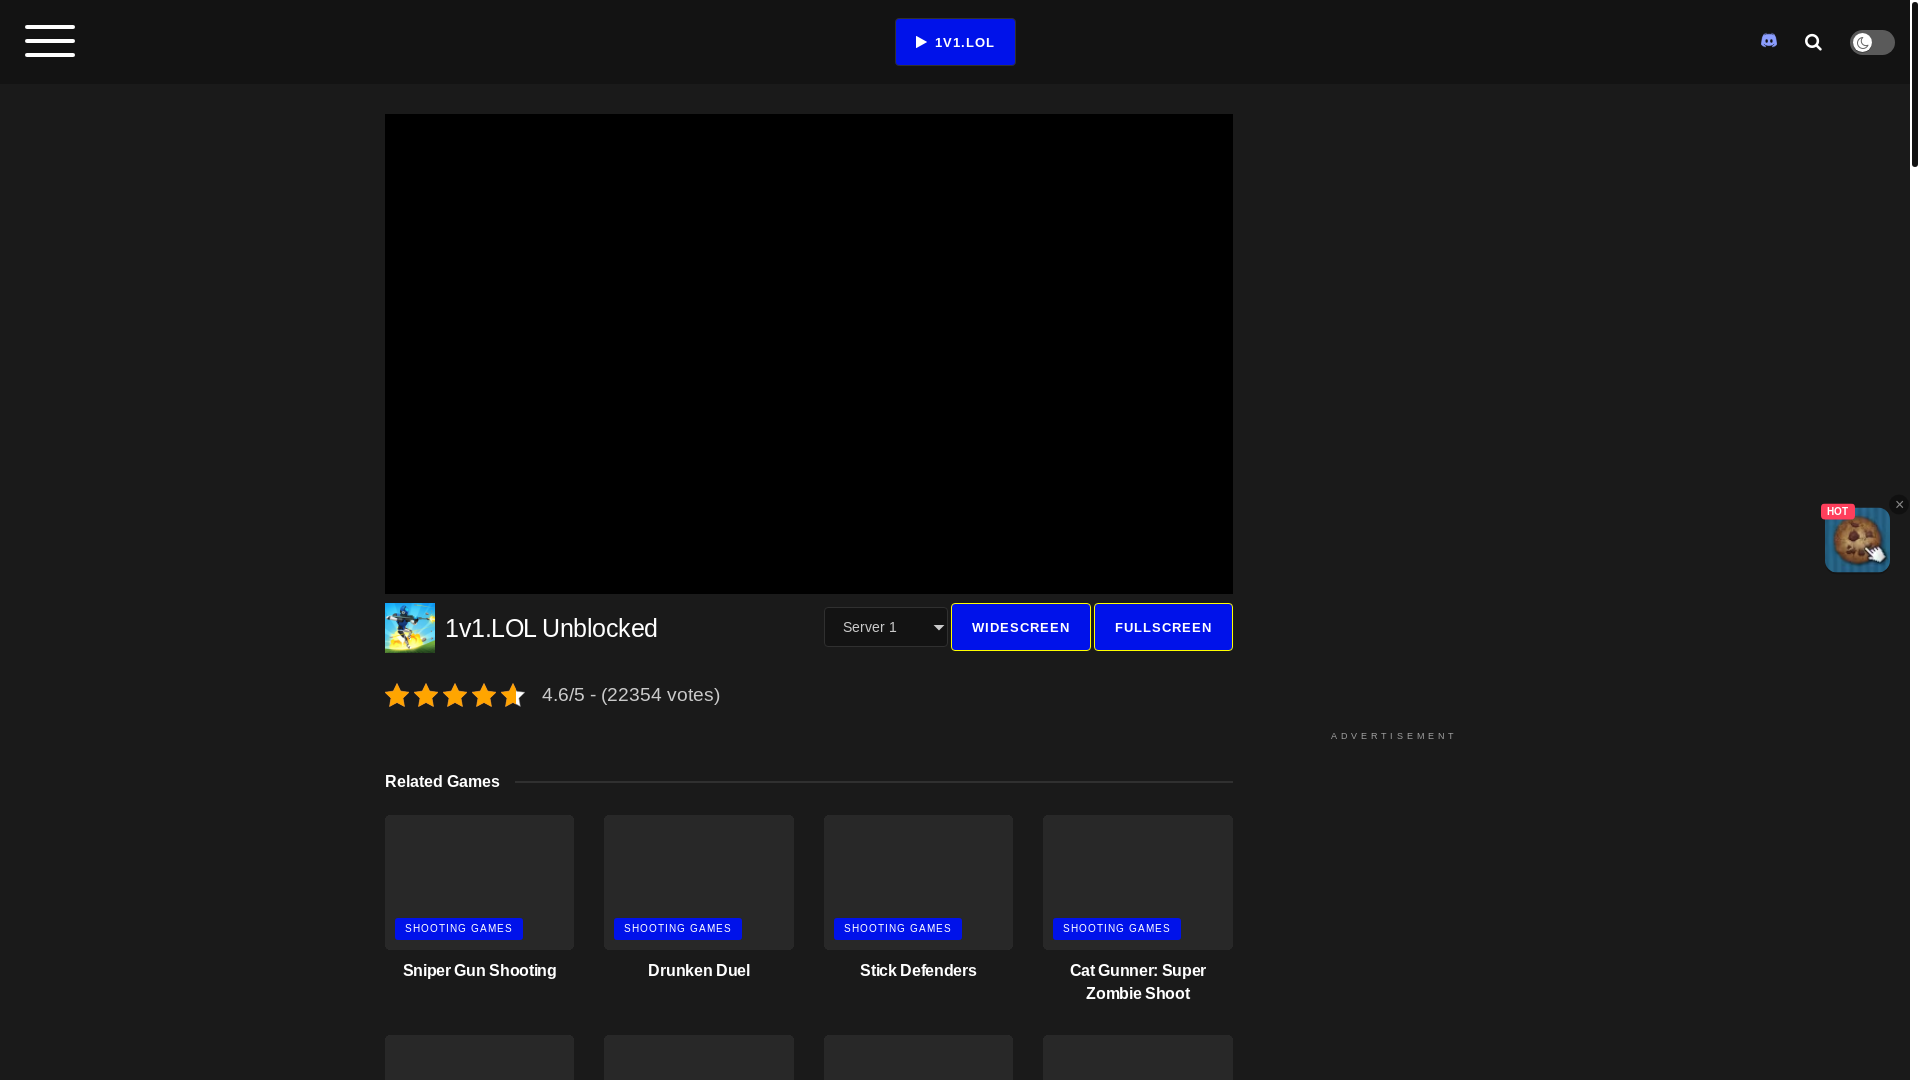Open the Discord link icon
Screen dimensions: 1920x1080
pyautogui.click(x=1769, y=41)
